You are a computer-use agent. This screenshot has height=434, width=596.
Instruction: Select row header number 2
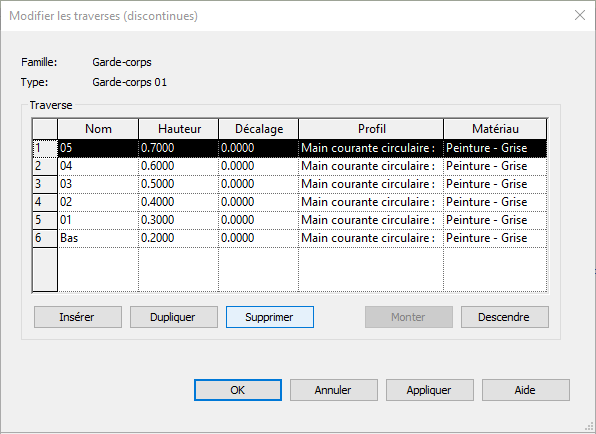[x=45, y=166]
